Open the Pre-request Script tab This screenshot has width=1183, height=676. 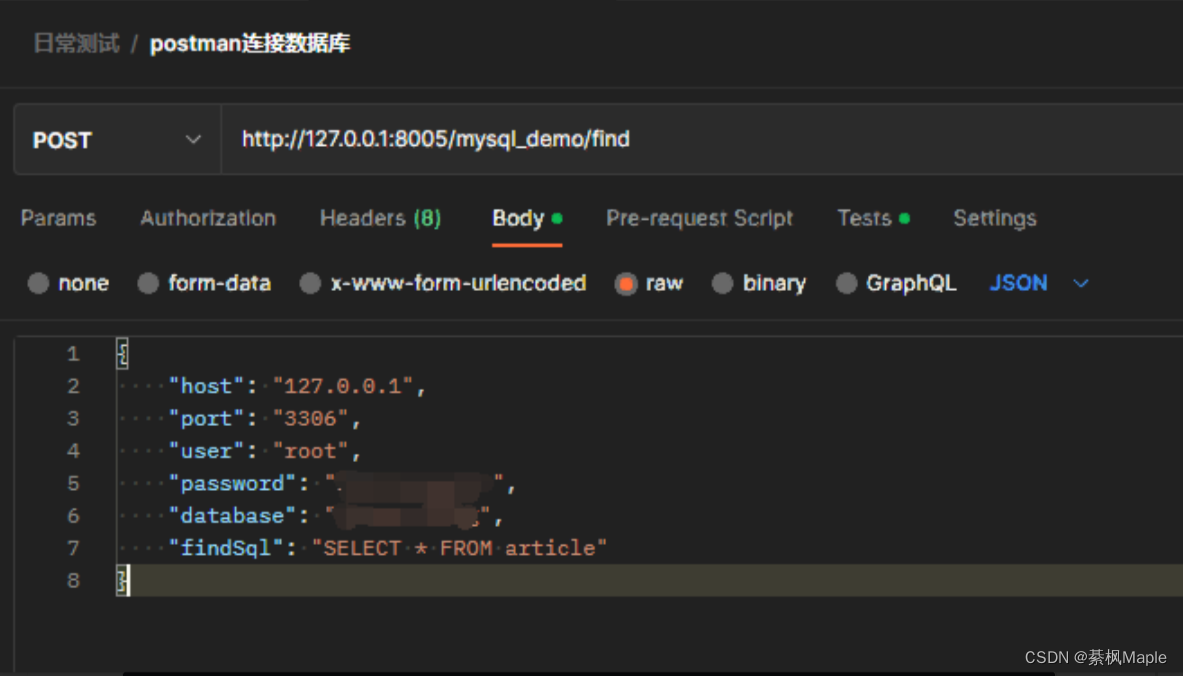tap(699, 218)
